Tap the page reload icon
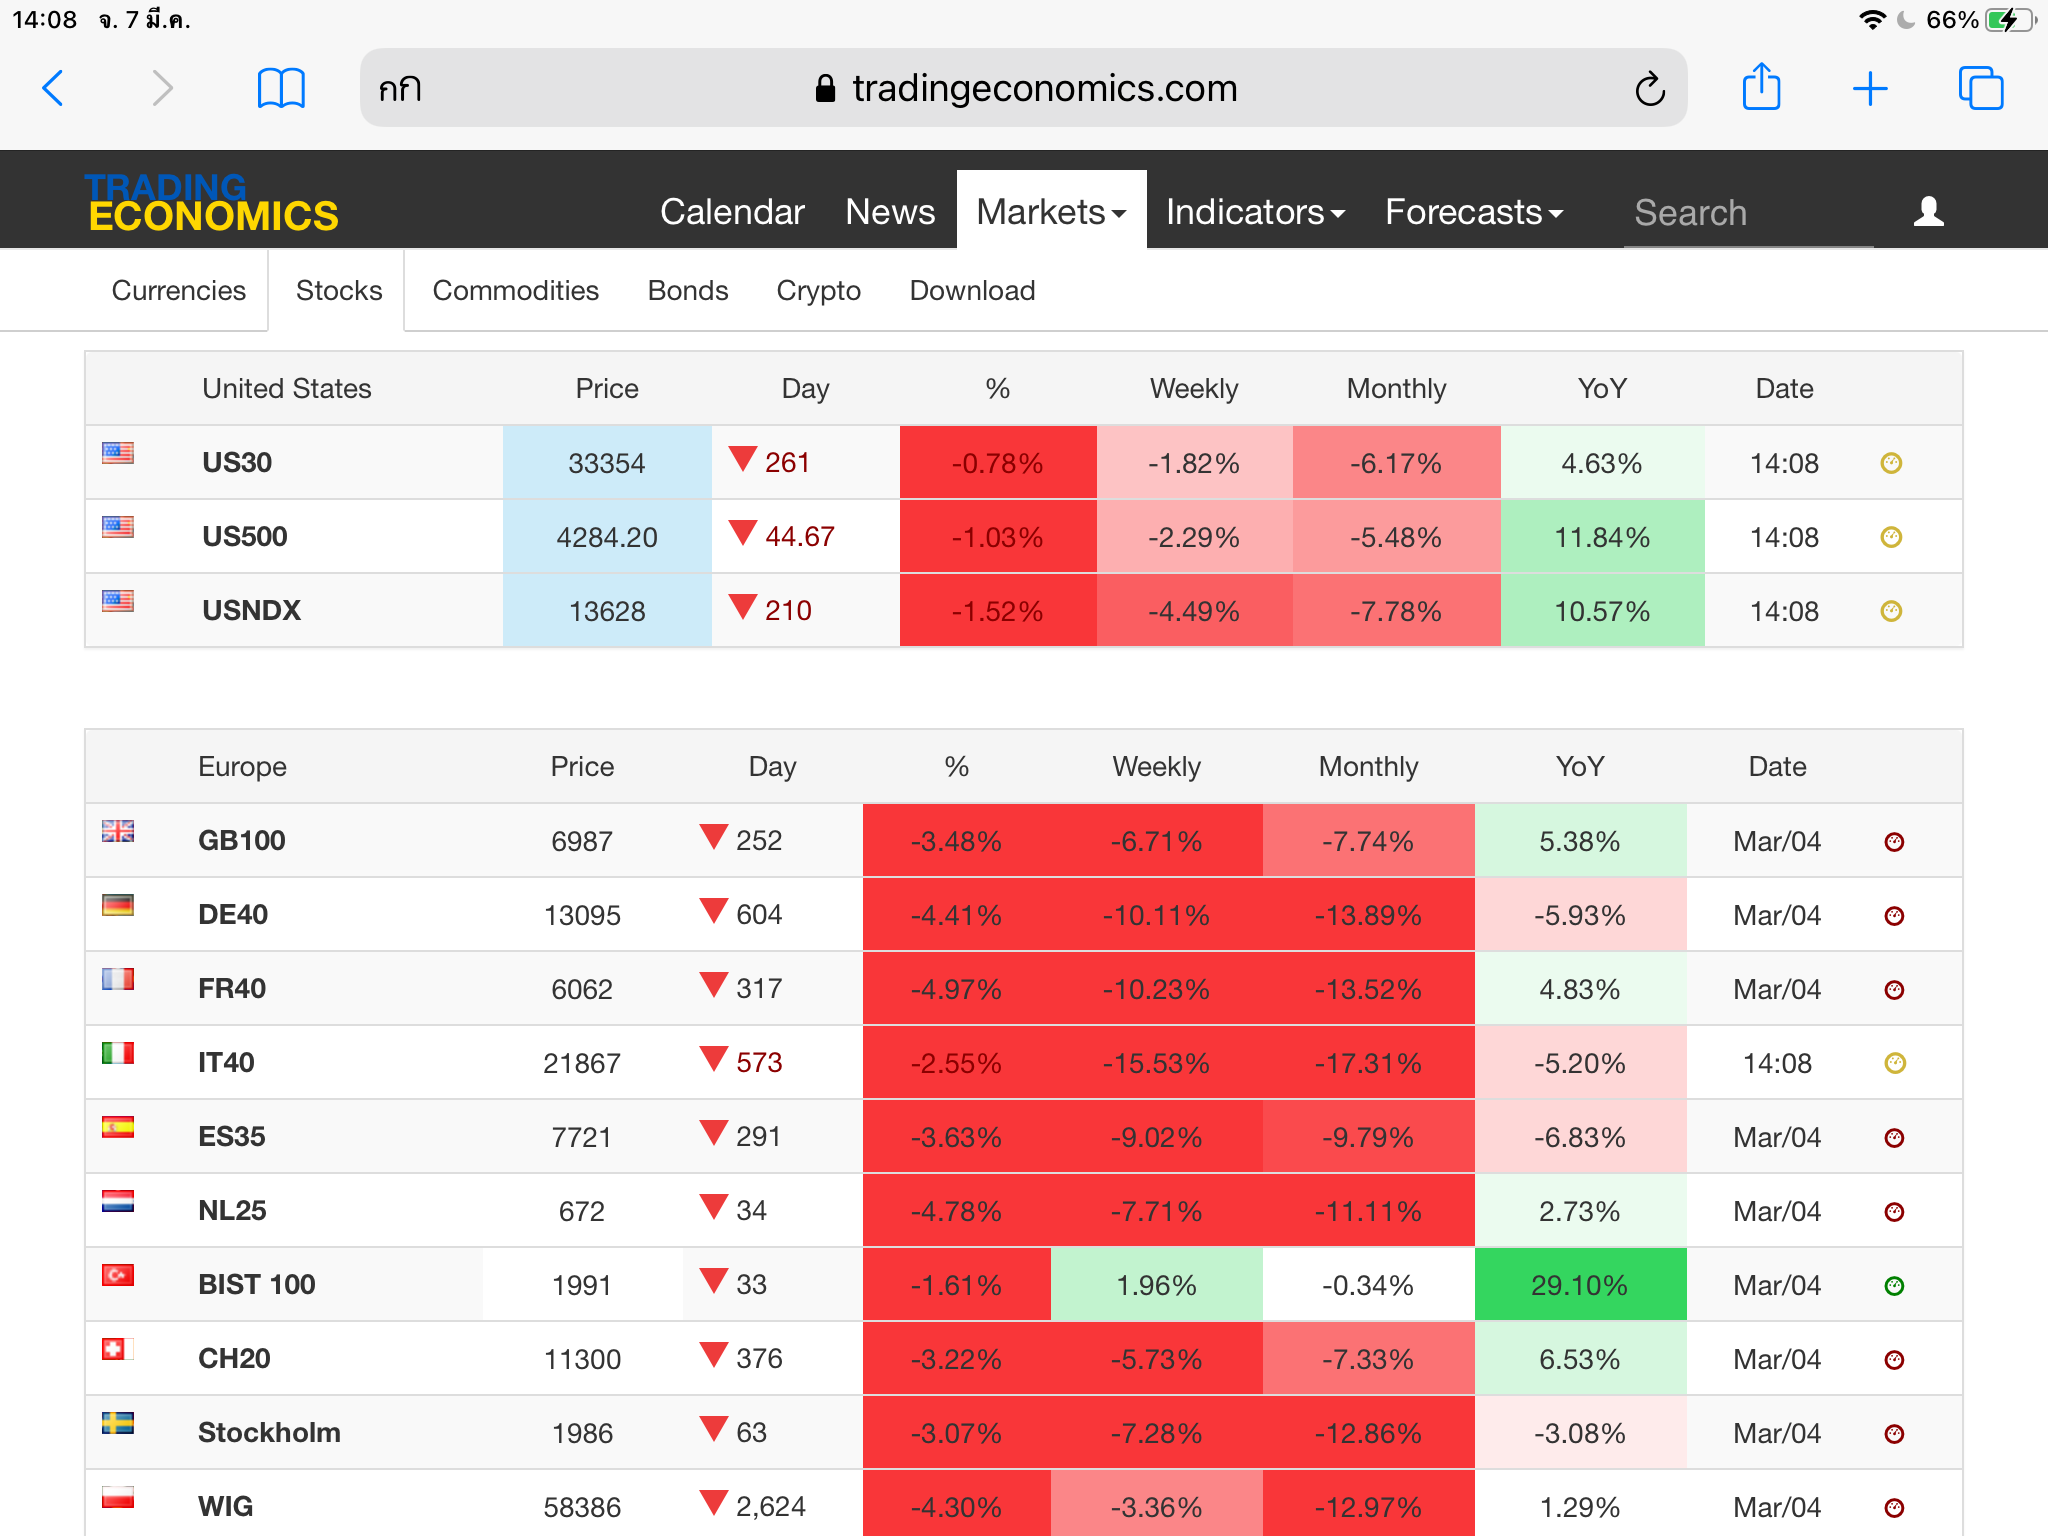The height and width of the screenshot is (1536, 2048). click(x=1650, y=89)
